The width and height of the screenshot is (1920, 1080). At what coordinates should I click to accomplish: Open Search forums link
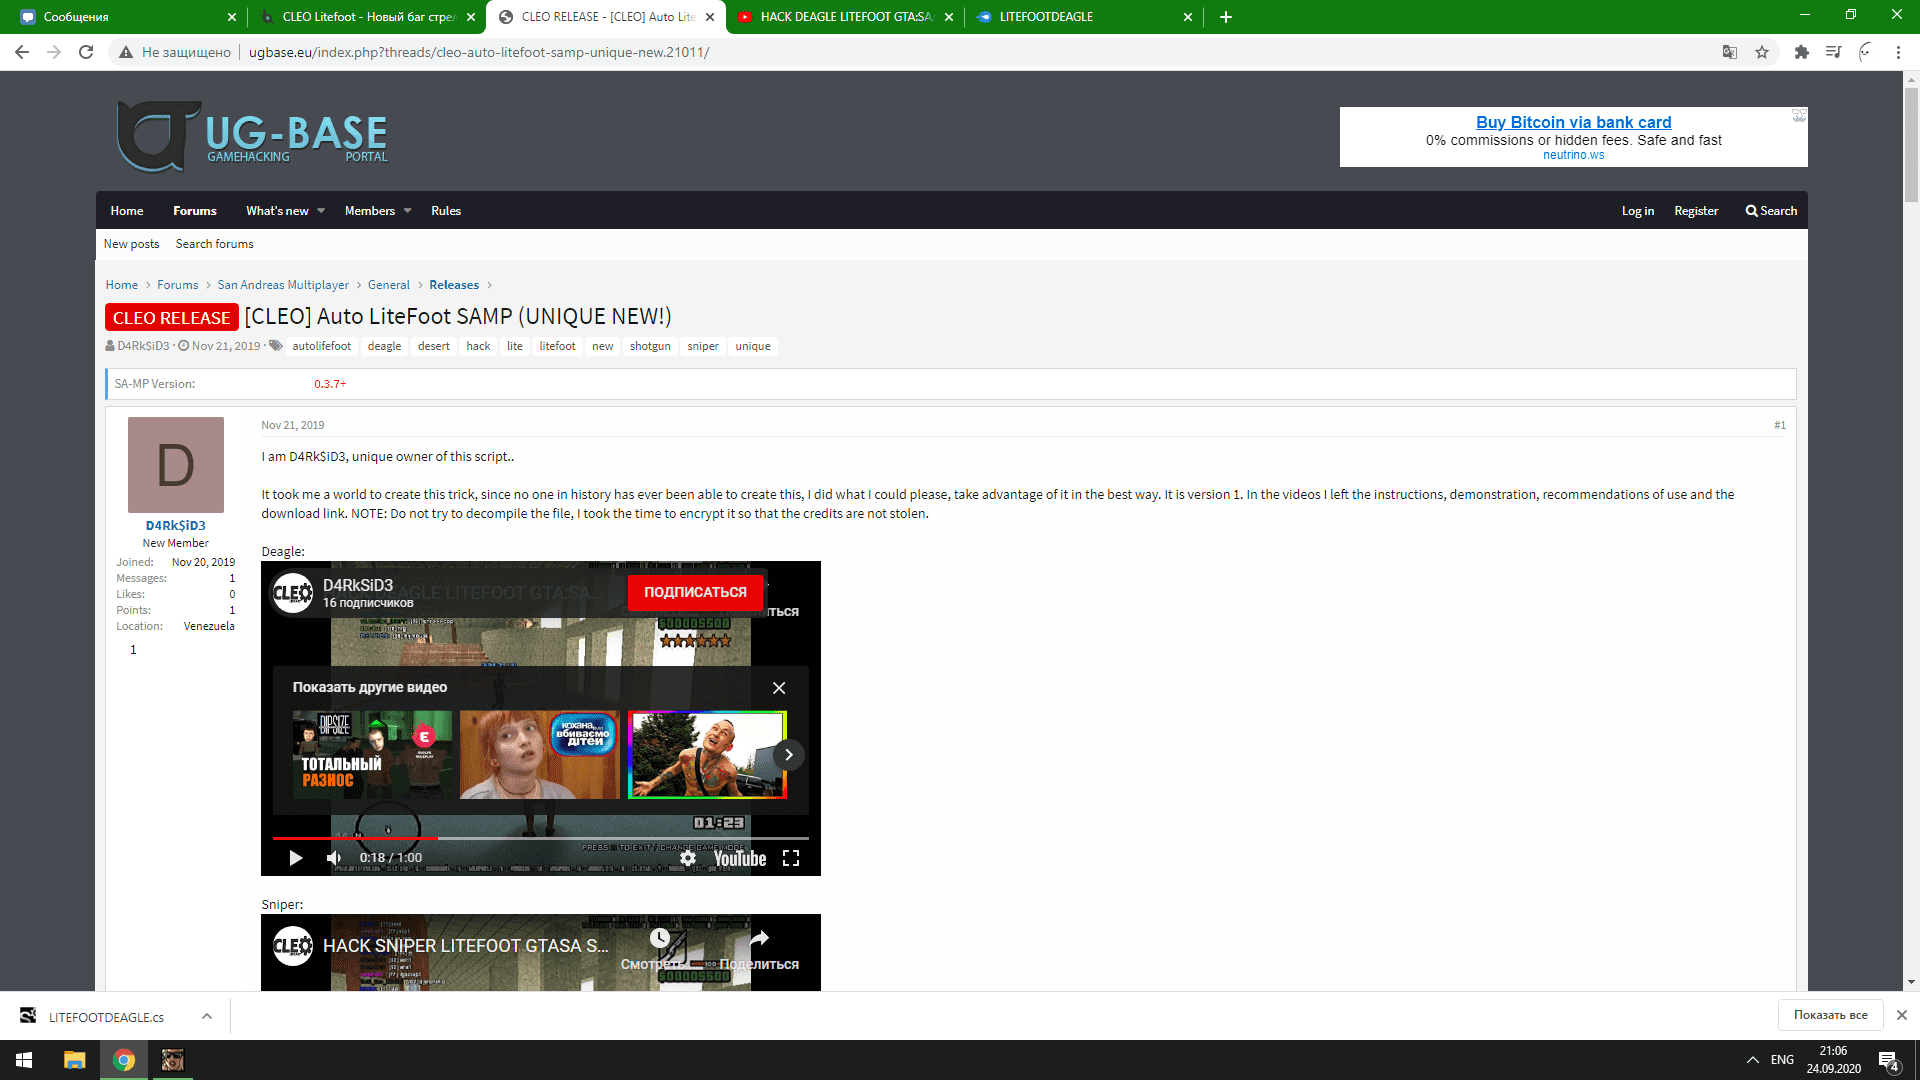tap(214, 244)
